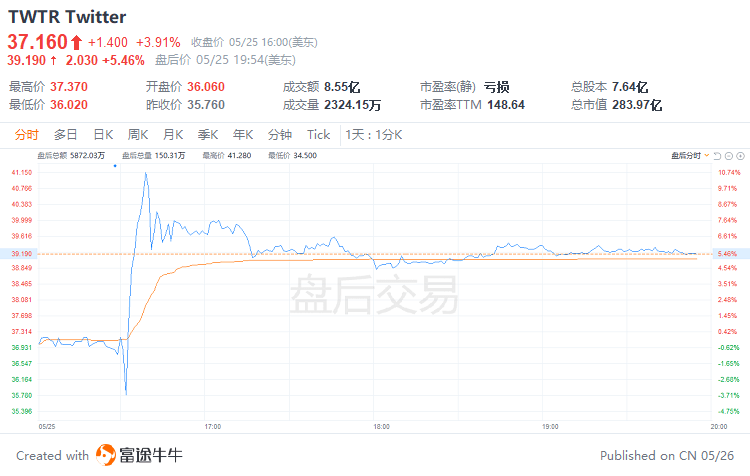
Task: Select the 年K tab
Action: point(243,135)
